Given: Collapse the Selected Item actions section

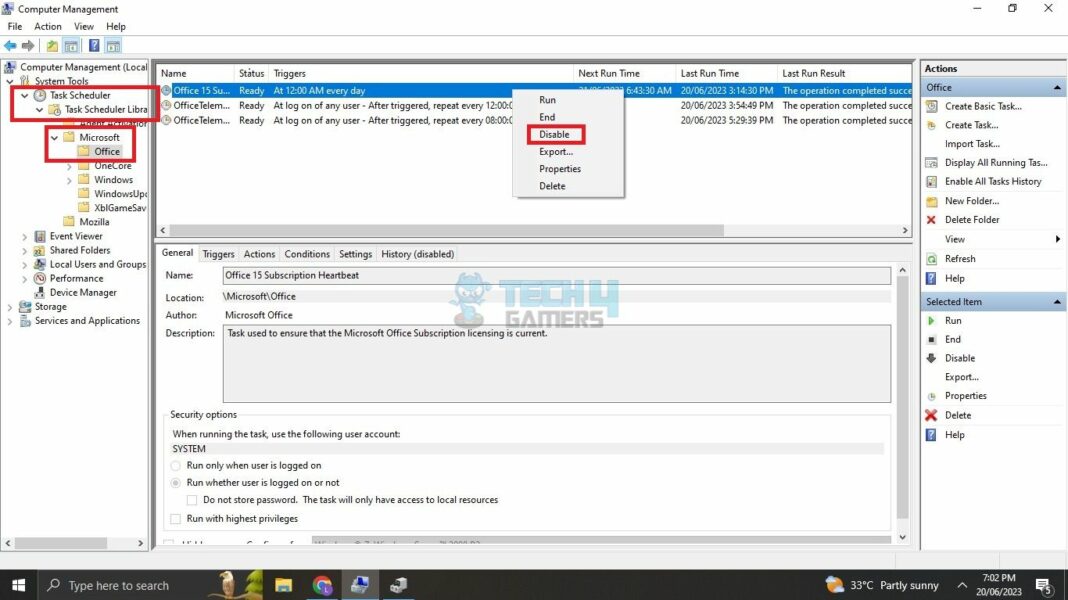Looking at the screenshot, I should click(x=1056, y=301).
